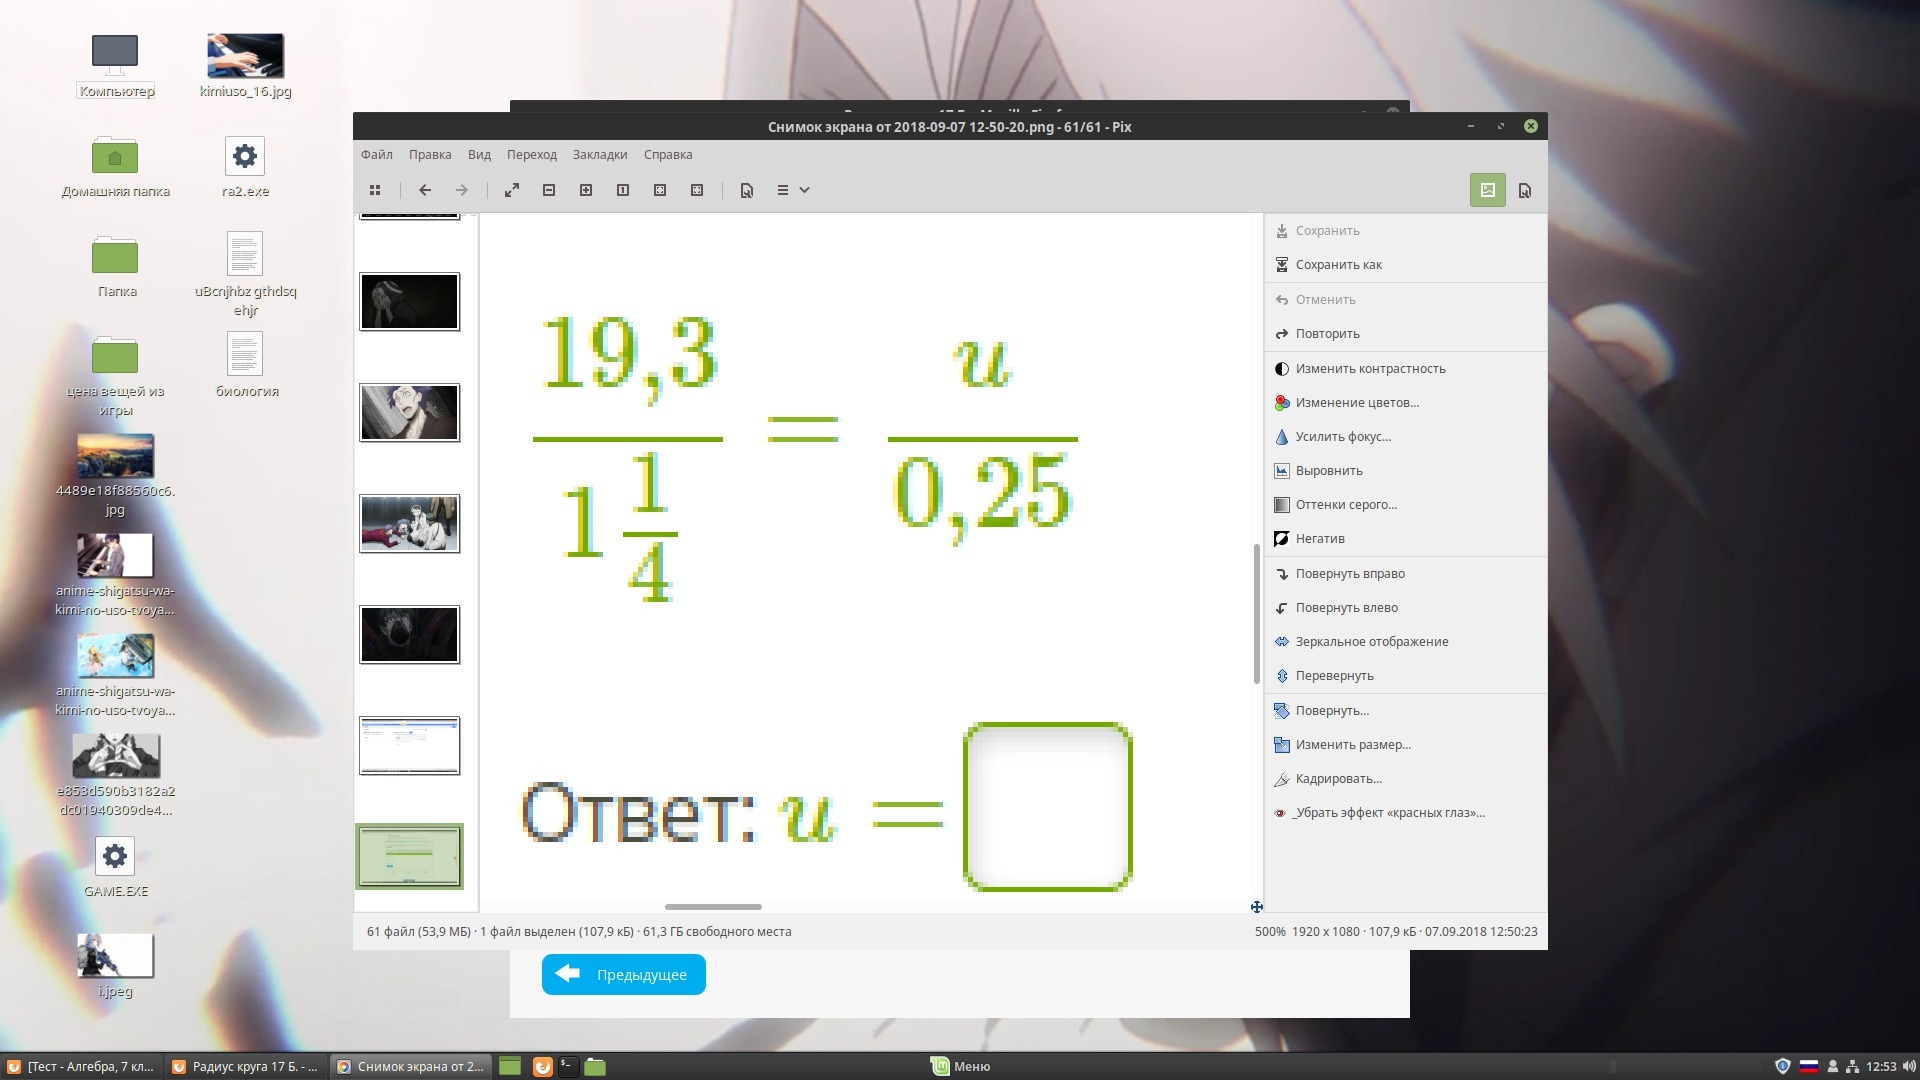Apply Negative effect toggle
Image resolution: width=1920 pixels, height=1080 pixels.
coord(1320,539)
